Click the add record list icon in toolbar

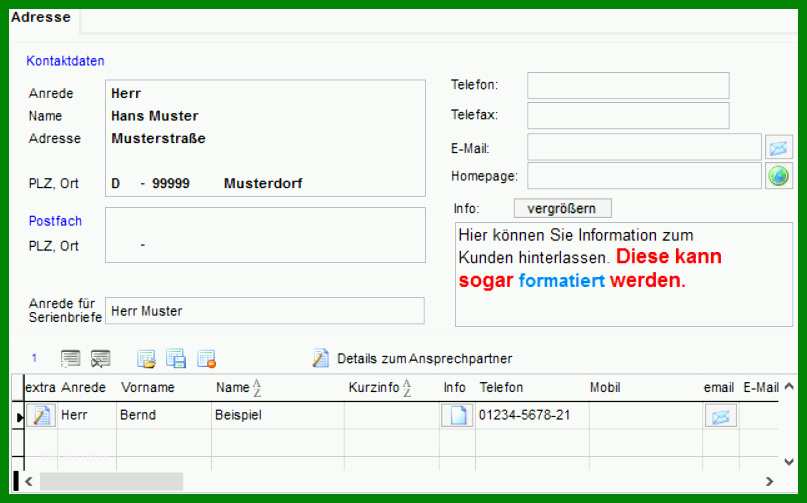click(71, 358)
